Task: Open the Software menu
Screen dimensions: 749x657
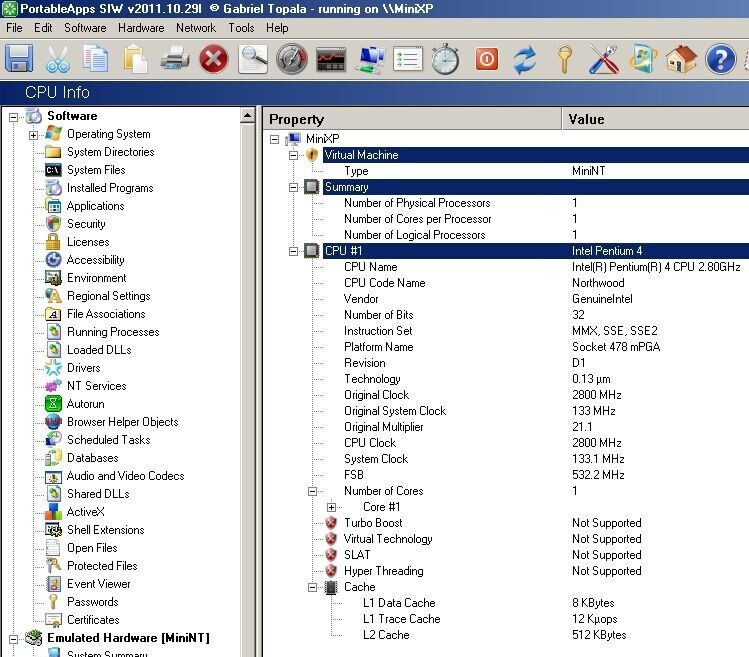Action: (x=85, y=28)
